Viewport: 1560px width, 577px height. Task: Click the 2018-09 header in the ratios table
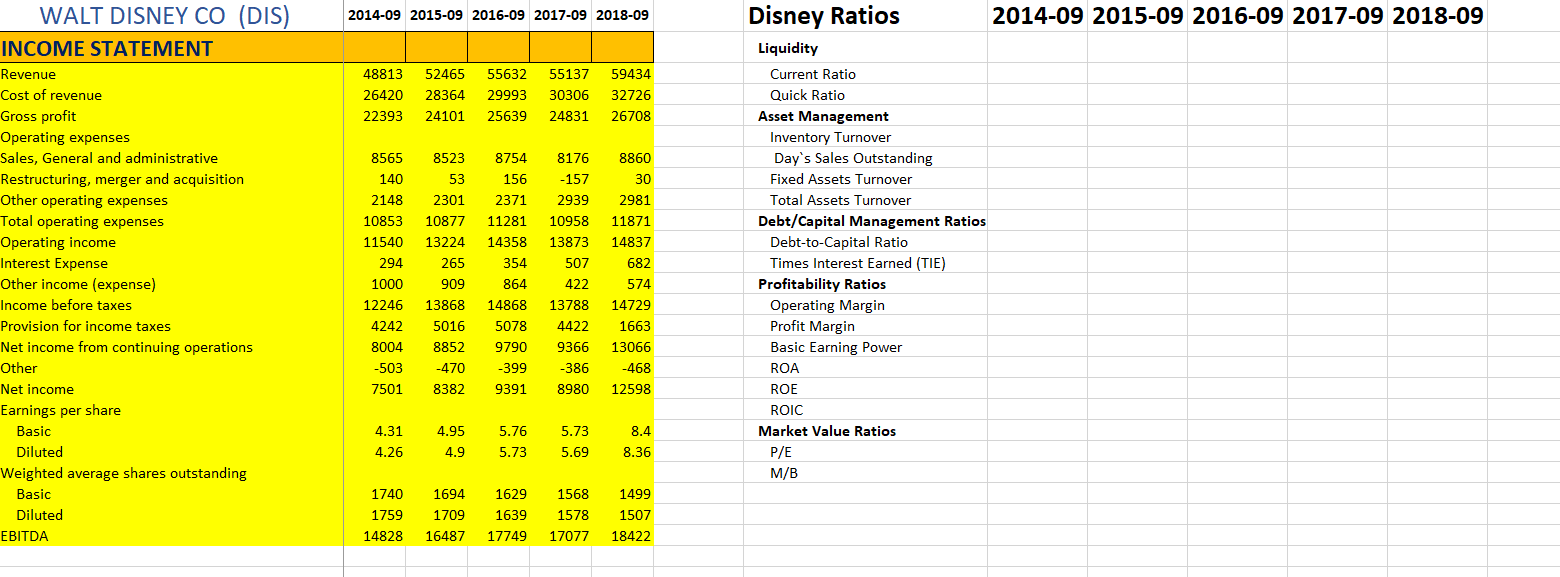1438,16
